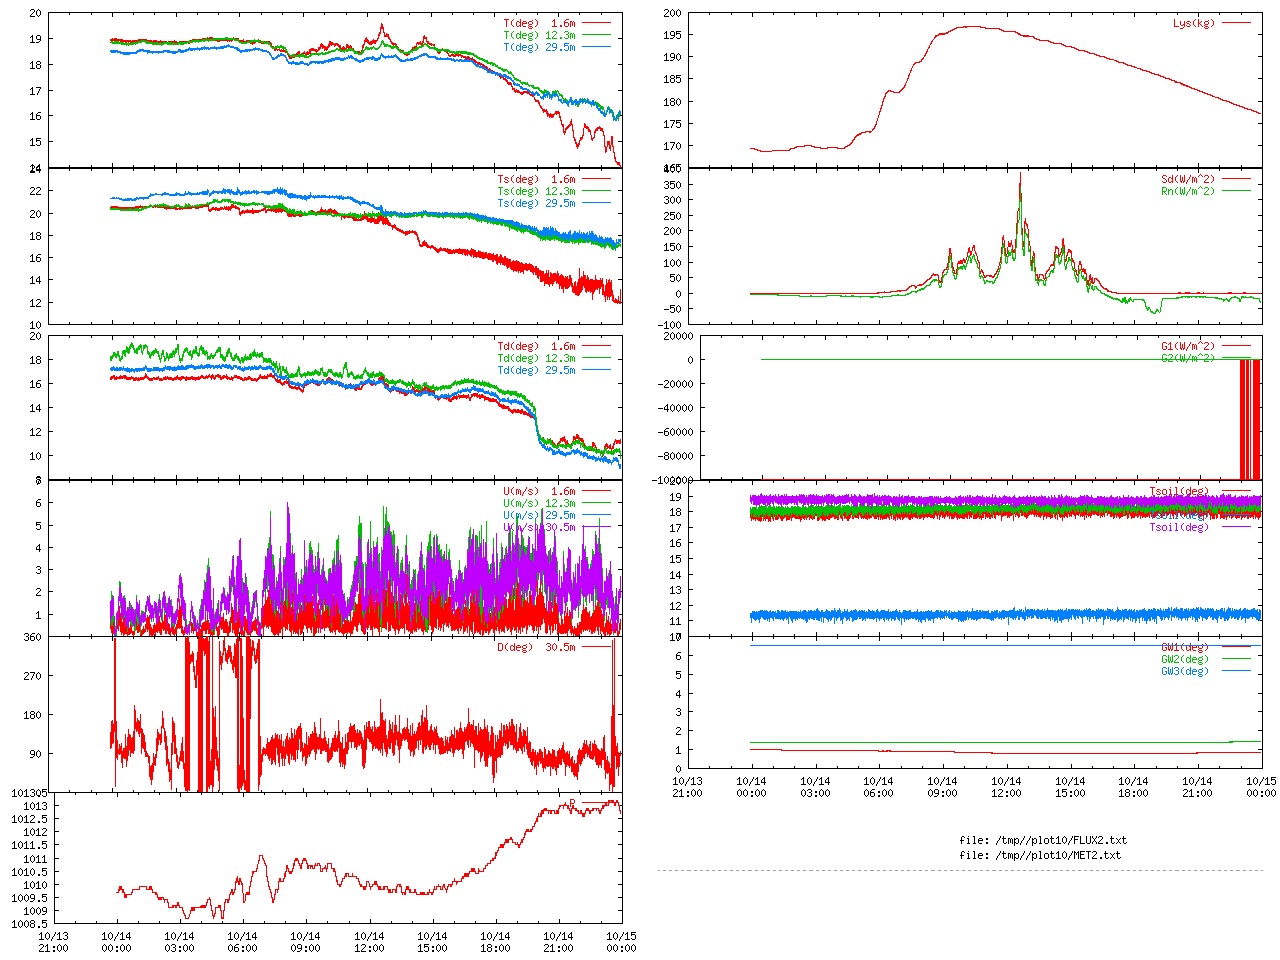Click the "175" lysimeter axis value
The image size is (1280, 960).
672,124
